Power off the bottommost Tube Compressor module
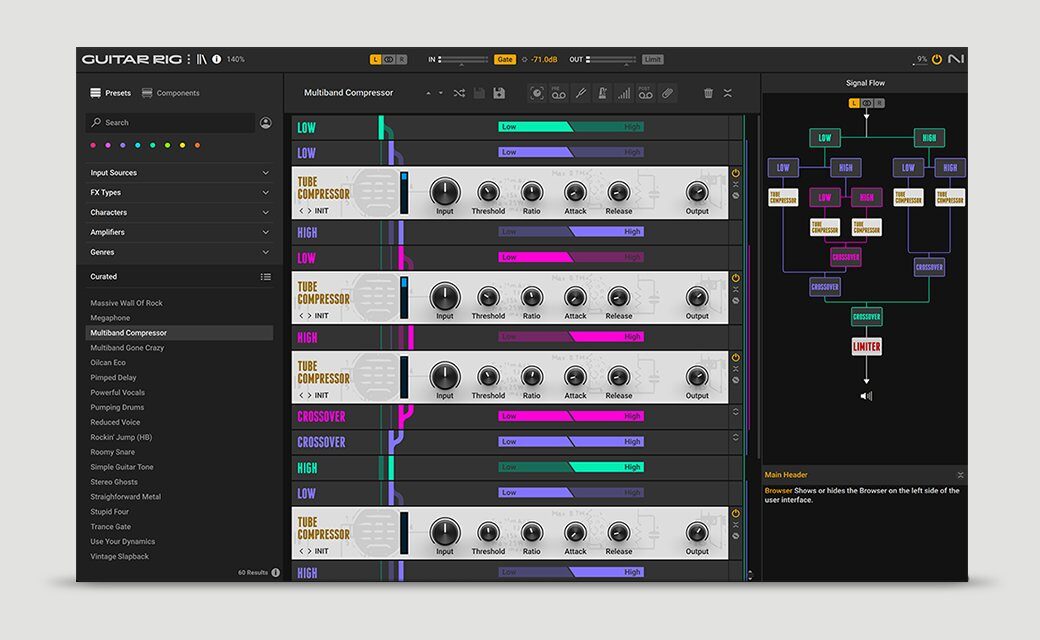The height and width of the screenshot is (640, 1040). click(736, 513)
